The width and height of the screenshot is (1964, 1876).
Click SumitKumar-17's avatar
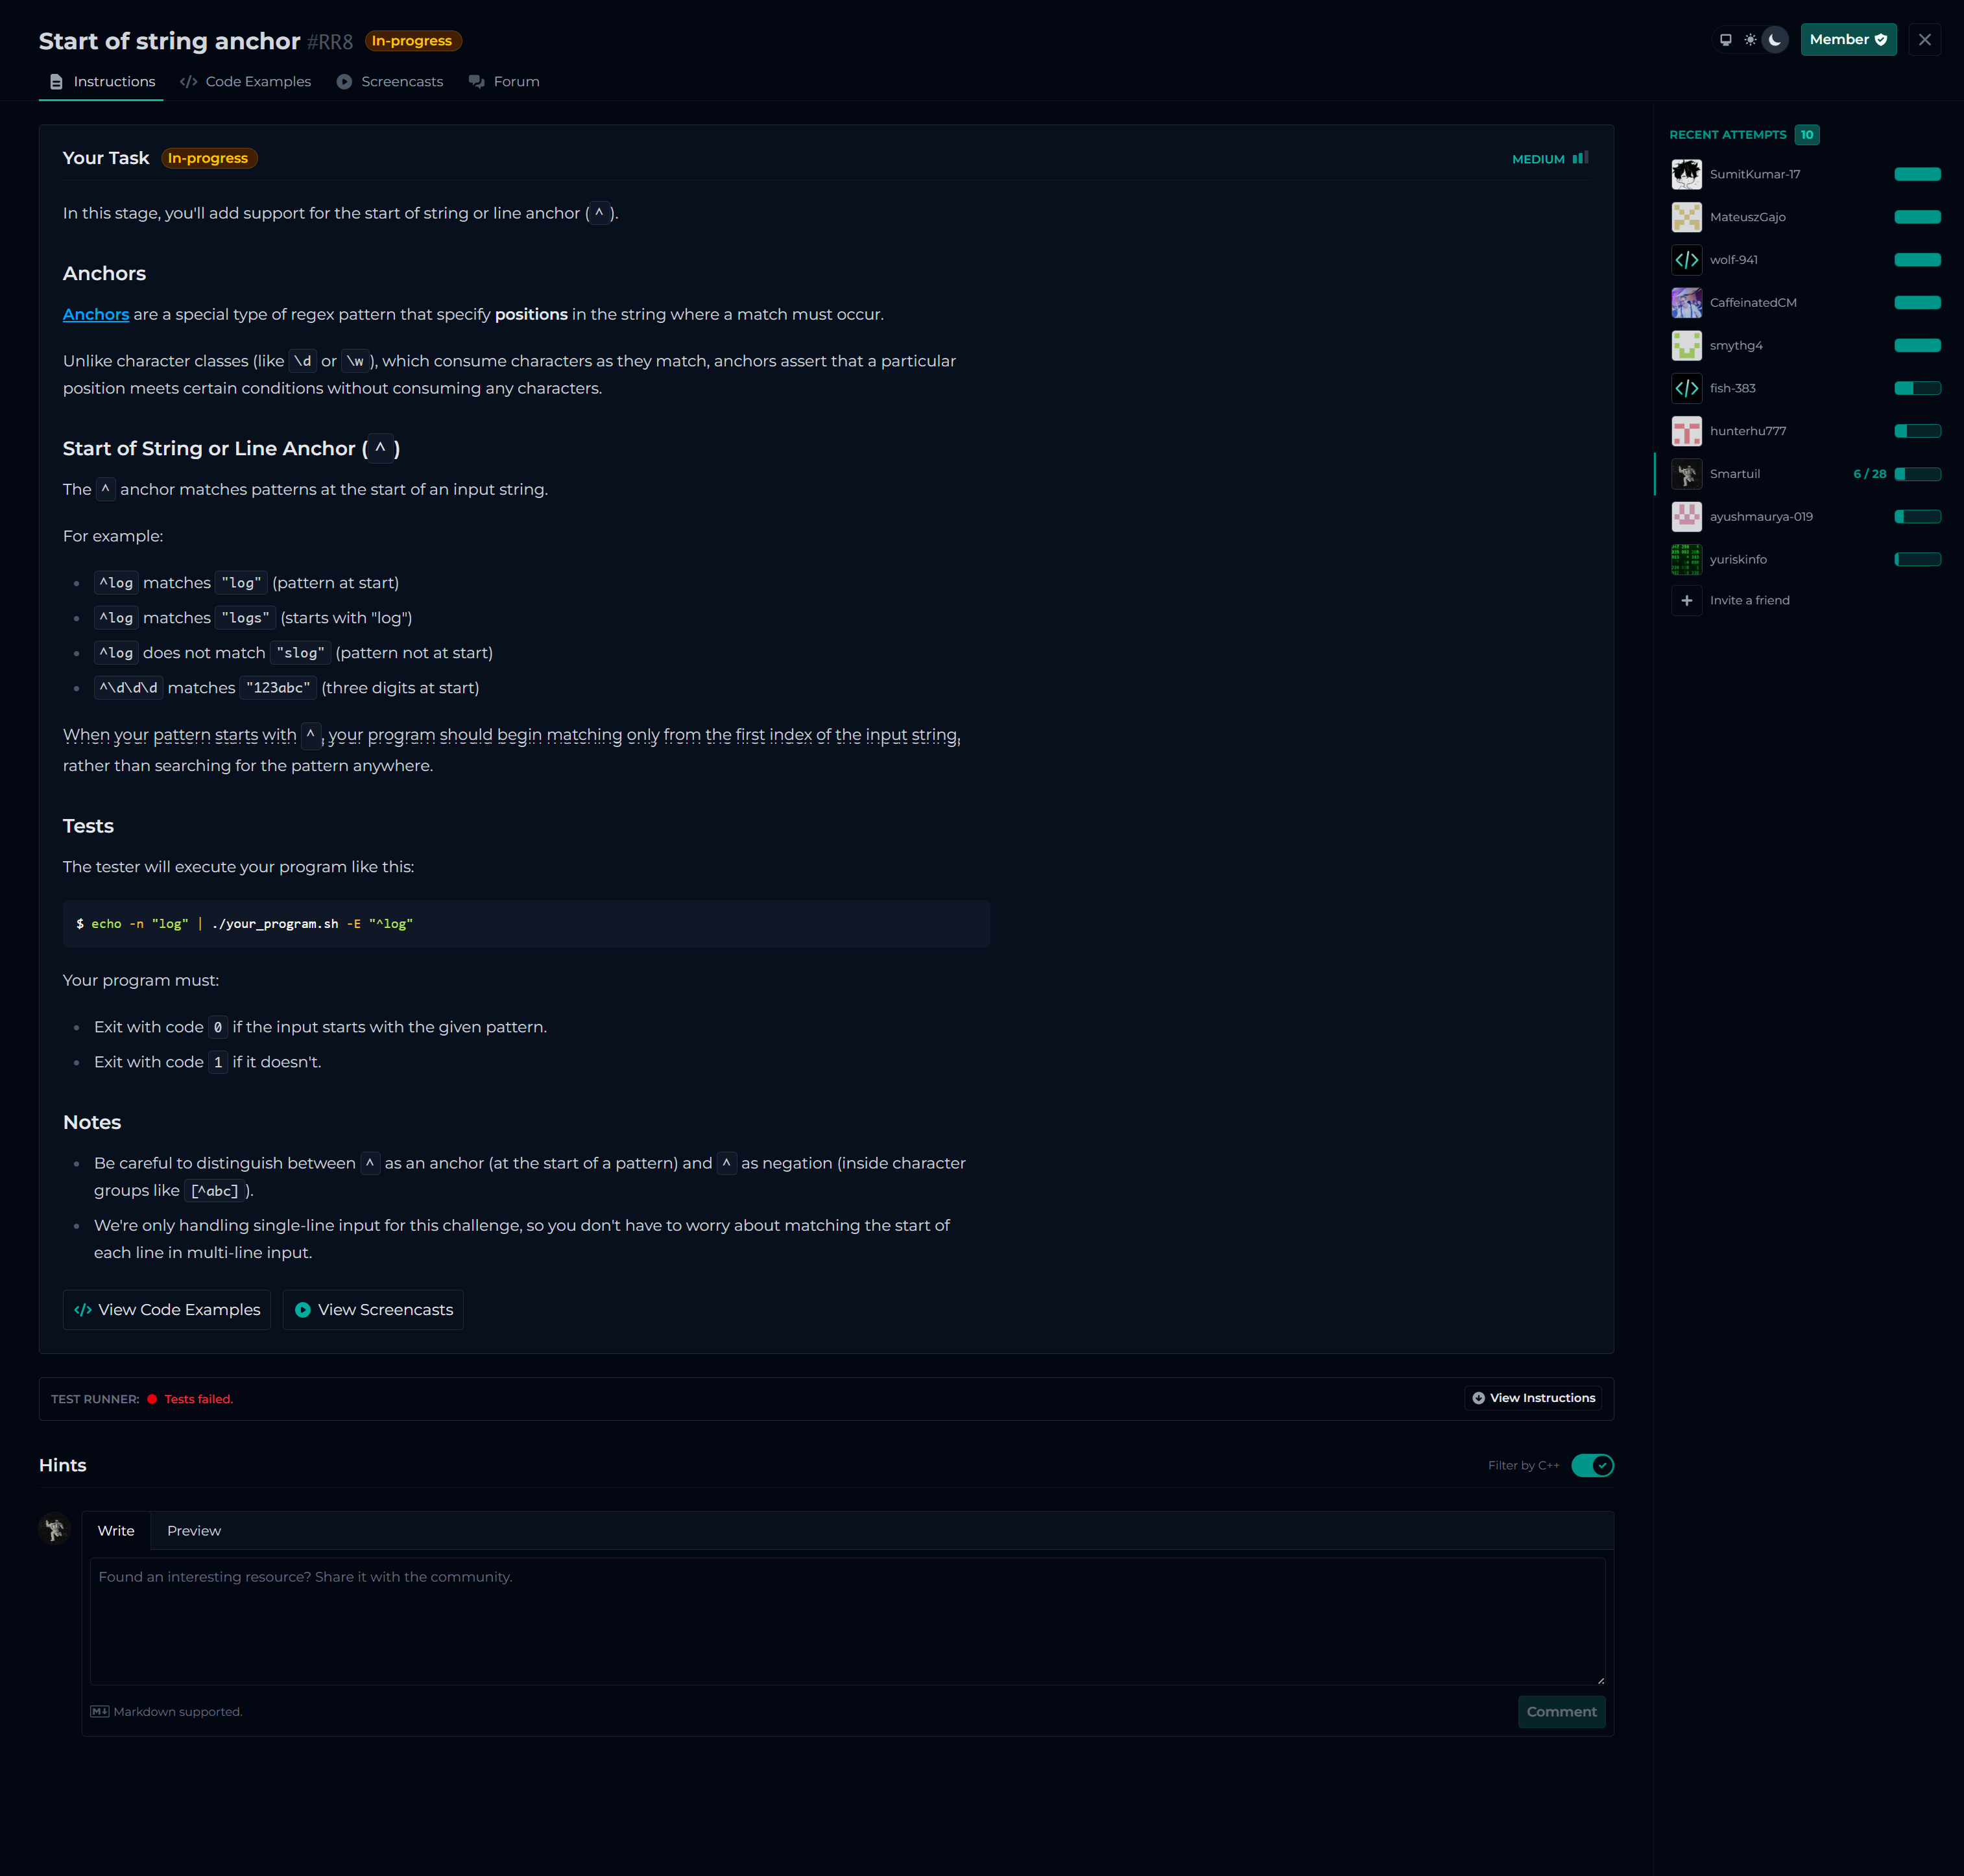(x=1686, y=175)
